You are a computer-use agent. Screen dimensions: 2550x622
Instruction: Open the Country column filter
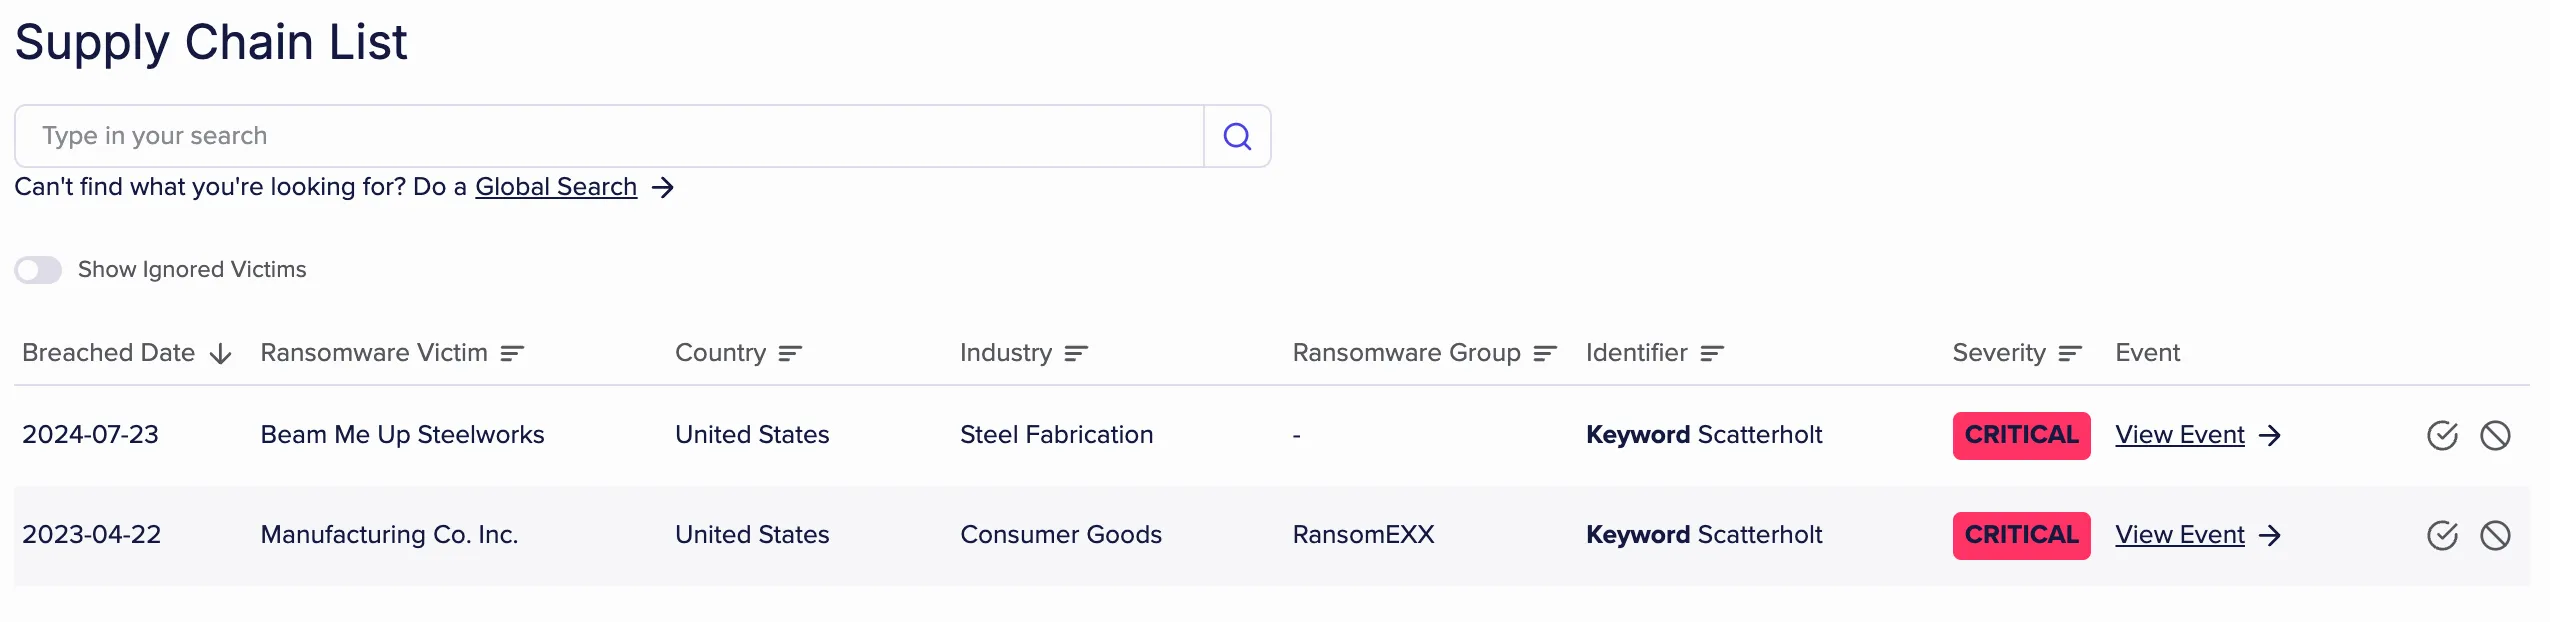(790, 353)
